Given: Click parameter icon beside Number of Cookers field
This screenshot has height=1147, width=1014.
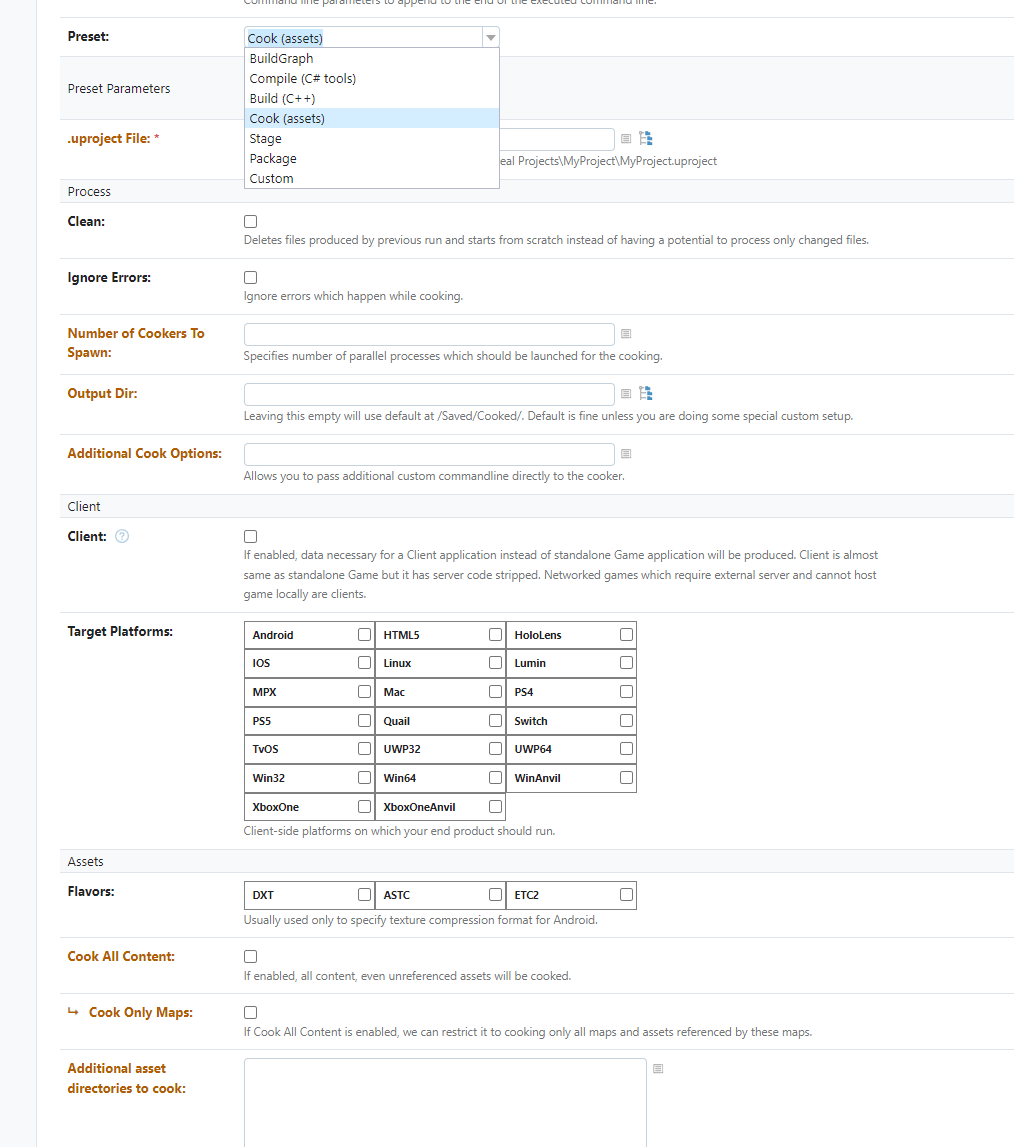Looking at the screenshot, I should (626, 334).
